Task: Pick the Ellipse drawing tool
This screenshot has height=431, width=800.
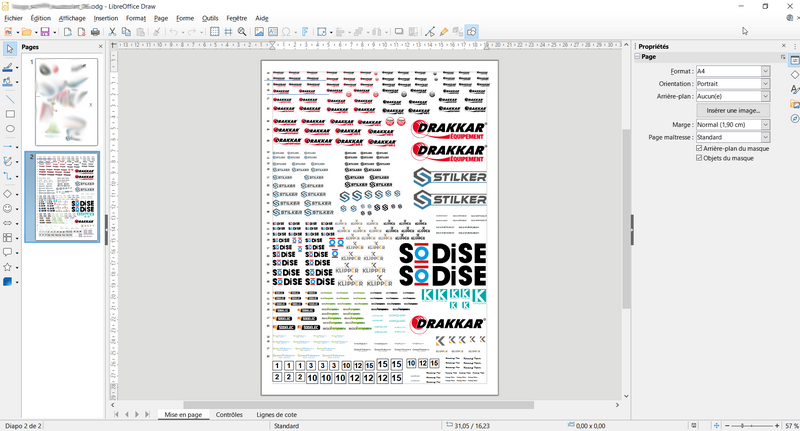Action: [x=10, y=129]
